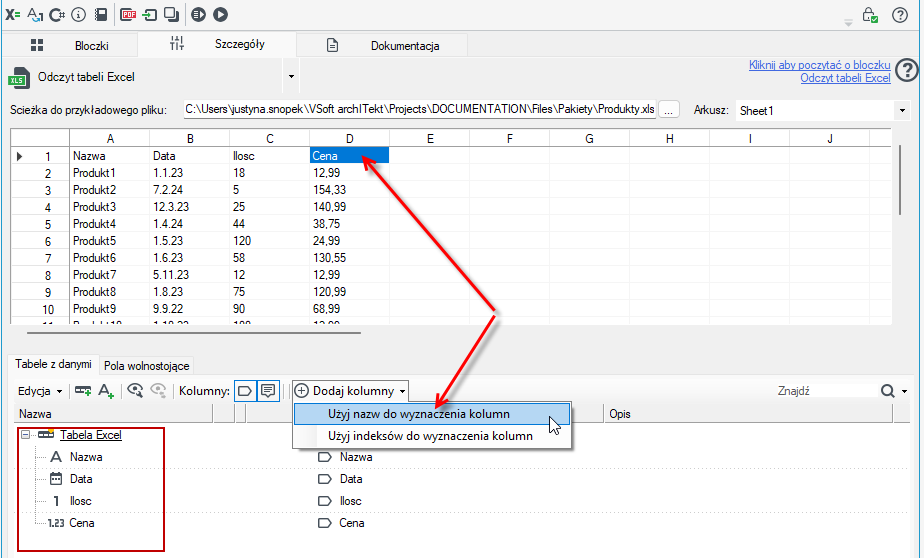The height and width of the screenshot is (558, 924).
Task: Open the Dodaj kolumny dropdown button
Action: [351, 391]
